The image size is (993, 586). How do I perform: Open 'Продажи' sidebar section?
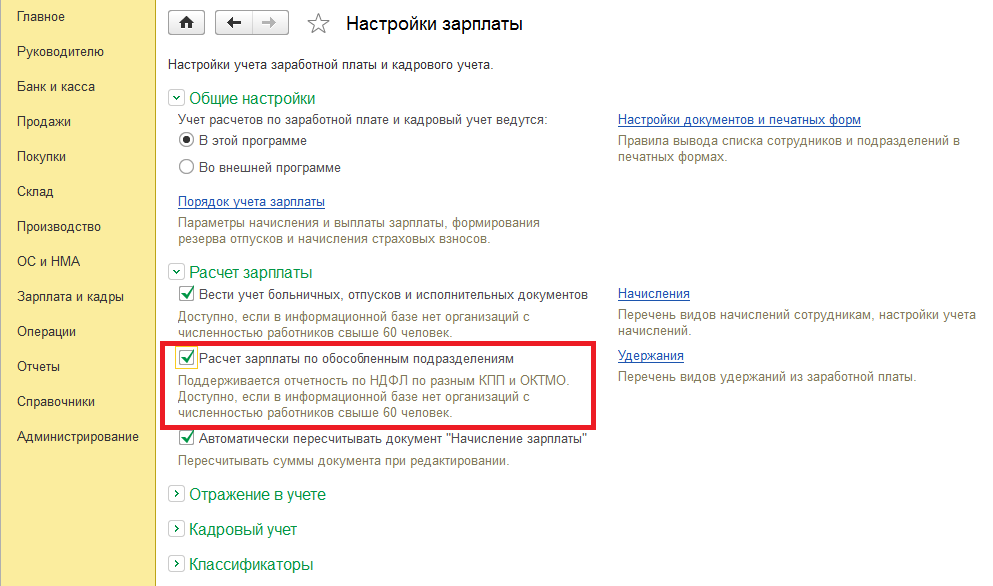pos(44,122)
